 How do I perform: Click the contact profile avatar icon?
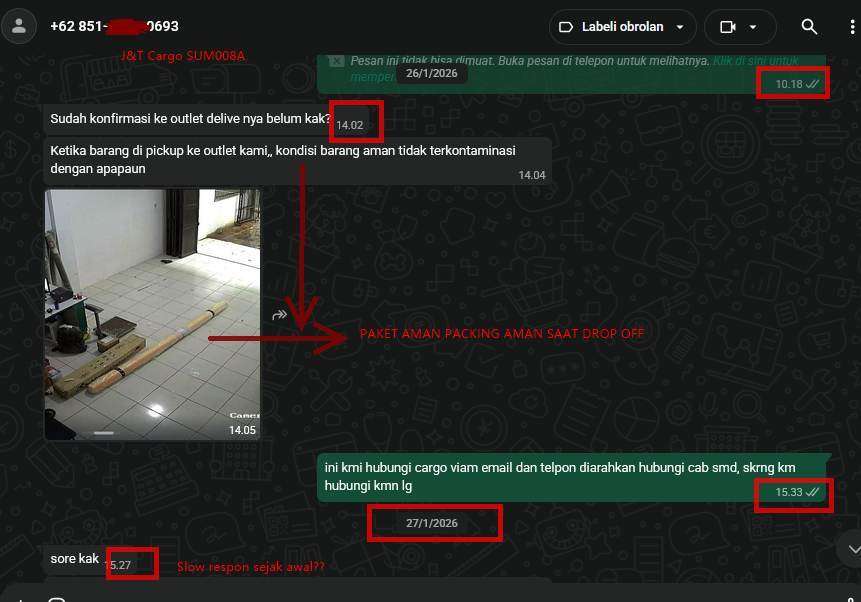click(18, 26)
